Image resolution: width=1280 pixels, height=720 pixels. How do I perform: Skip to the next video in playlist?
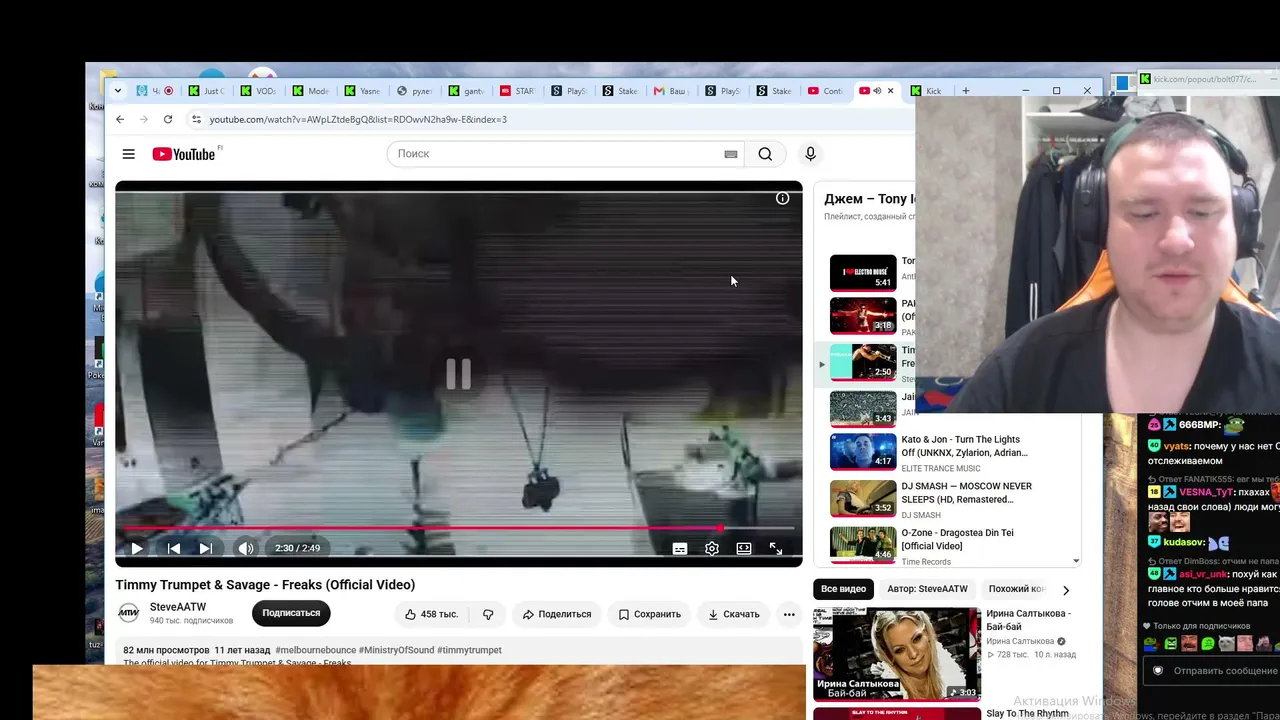205,548
